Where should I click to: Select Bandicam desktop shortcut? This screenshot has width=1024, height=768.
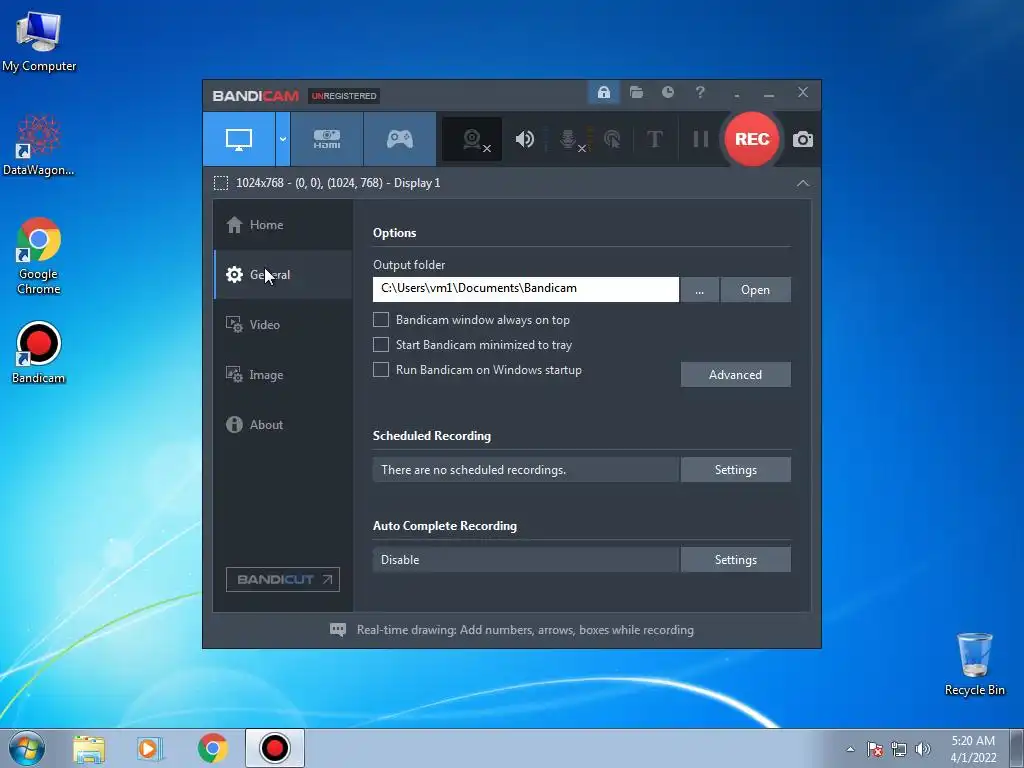tap(39, 353)
